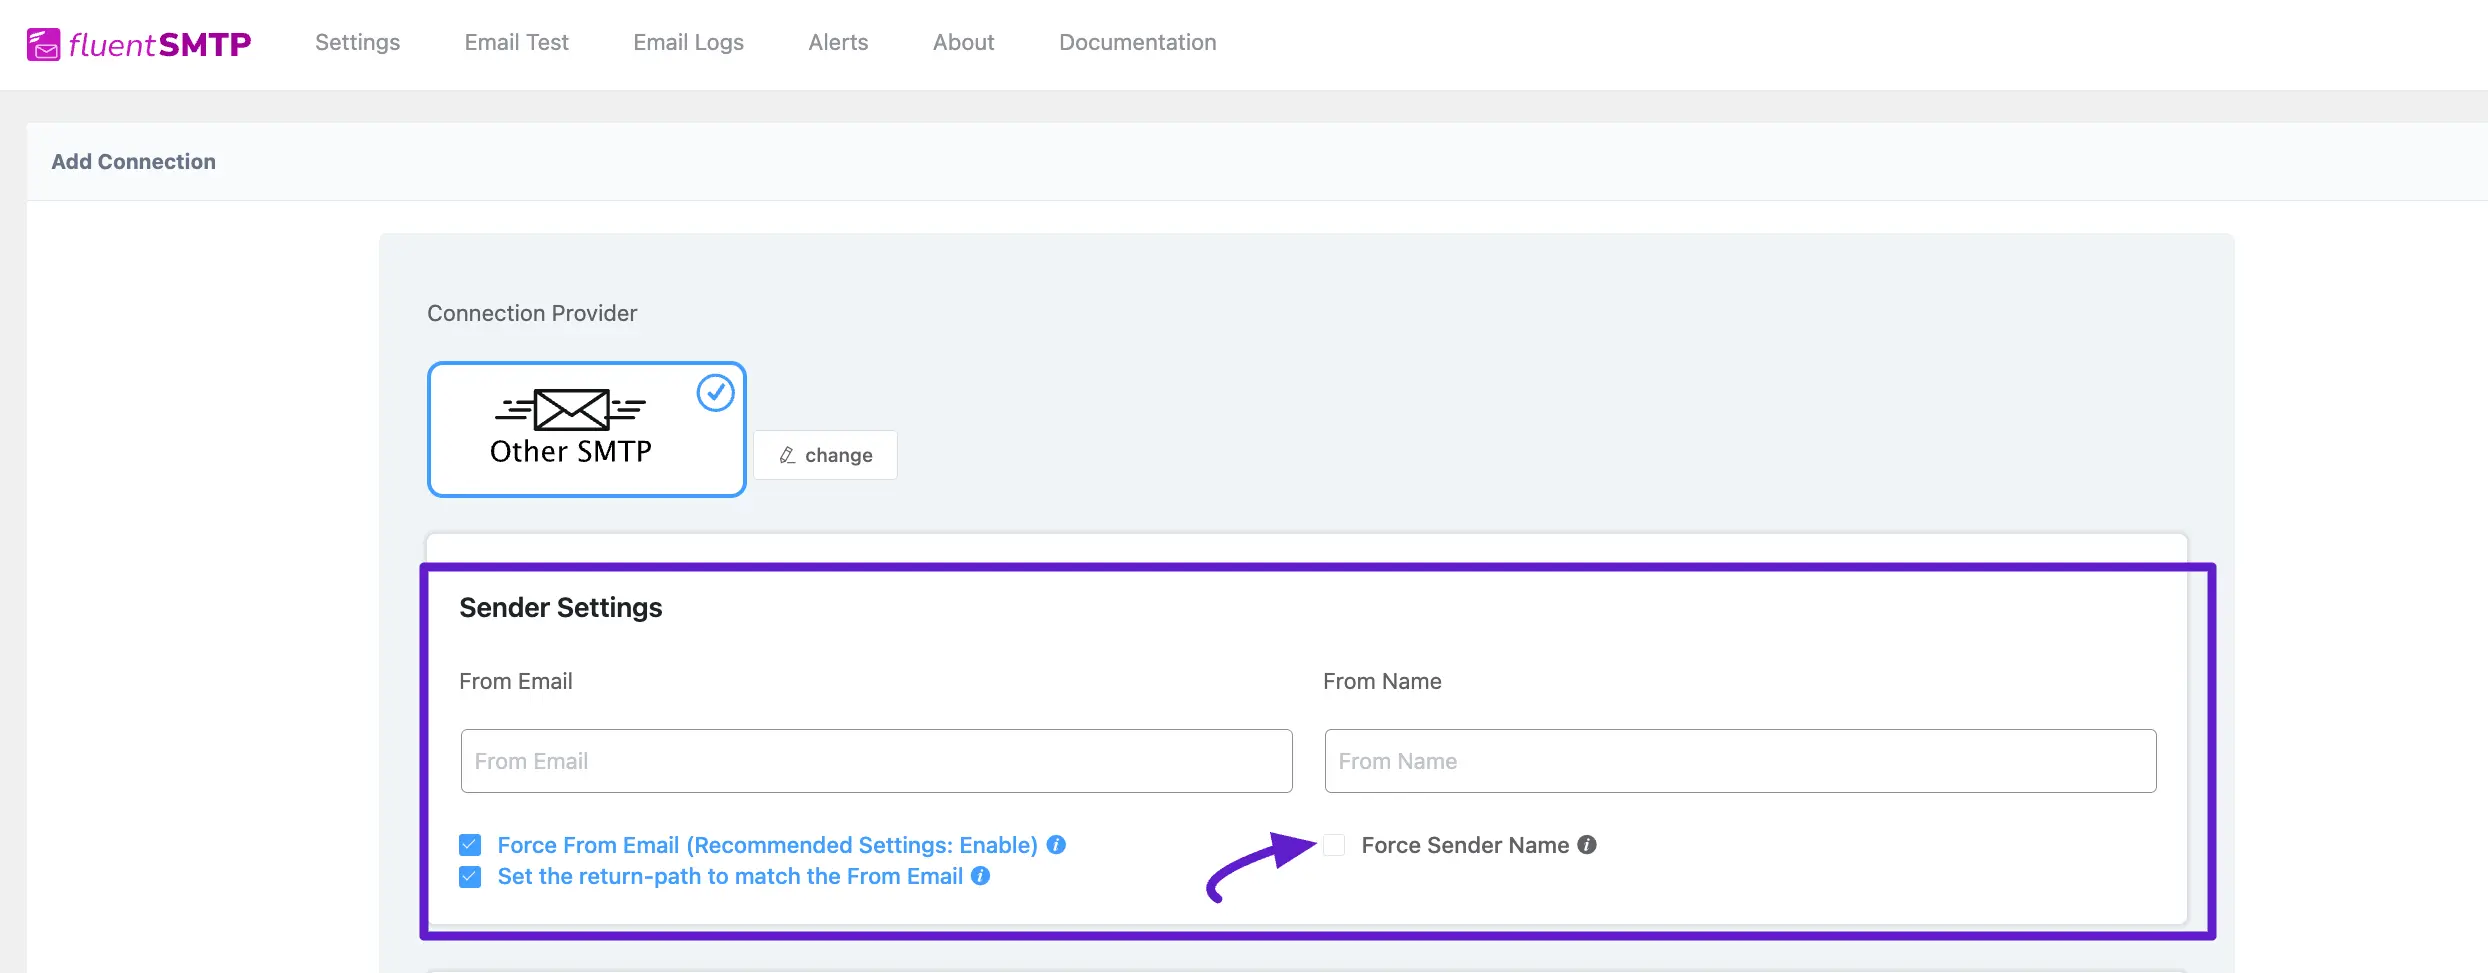This screenshot has height=973, width=2488.
Task: Open the Settings menu tab
Action: point(357,42)
